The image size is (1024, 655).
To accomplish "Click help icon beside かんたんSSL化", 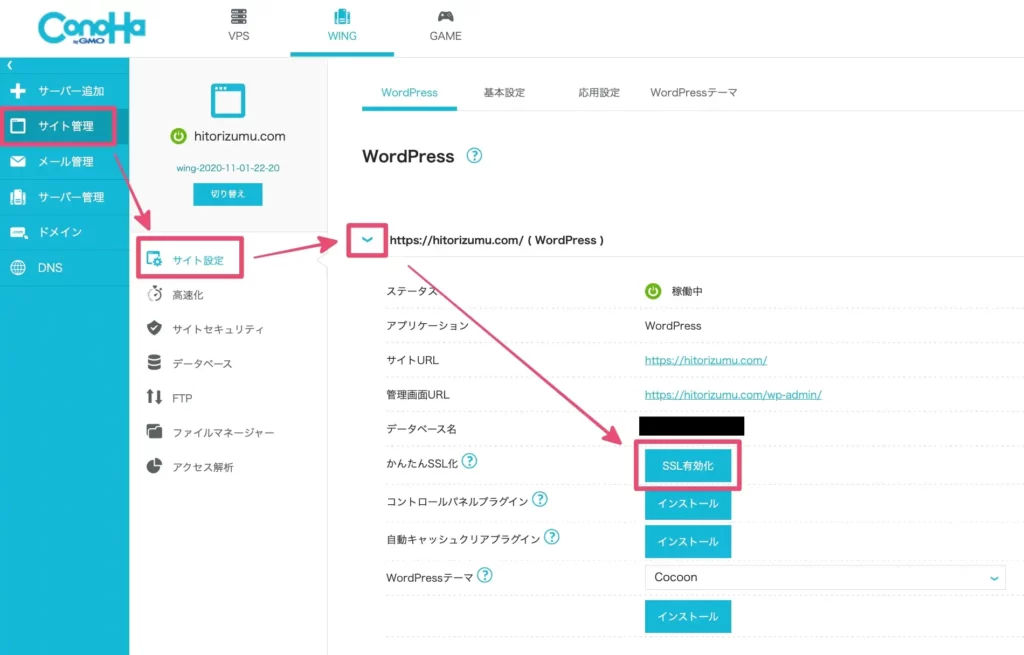I will pos(470,461).
